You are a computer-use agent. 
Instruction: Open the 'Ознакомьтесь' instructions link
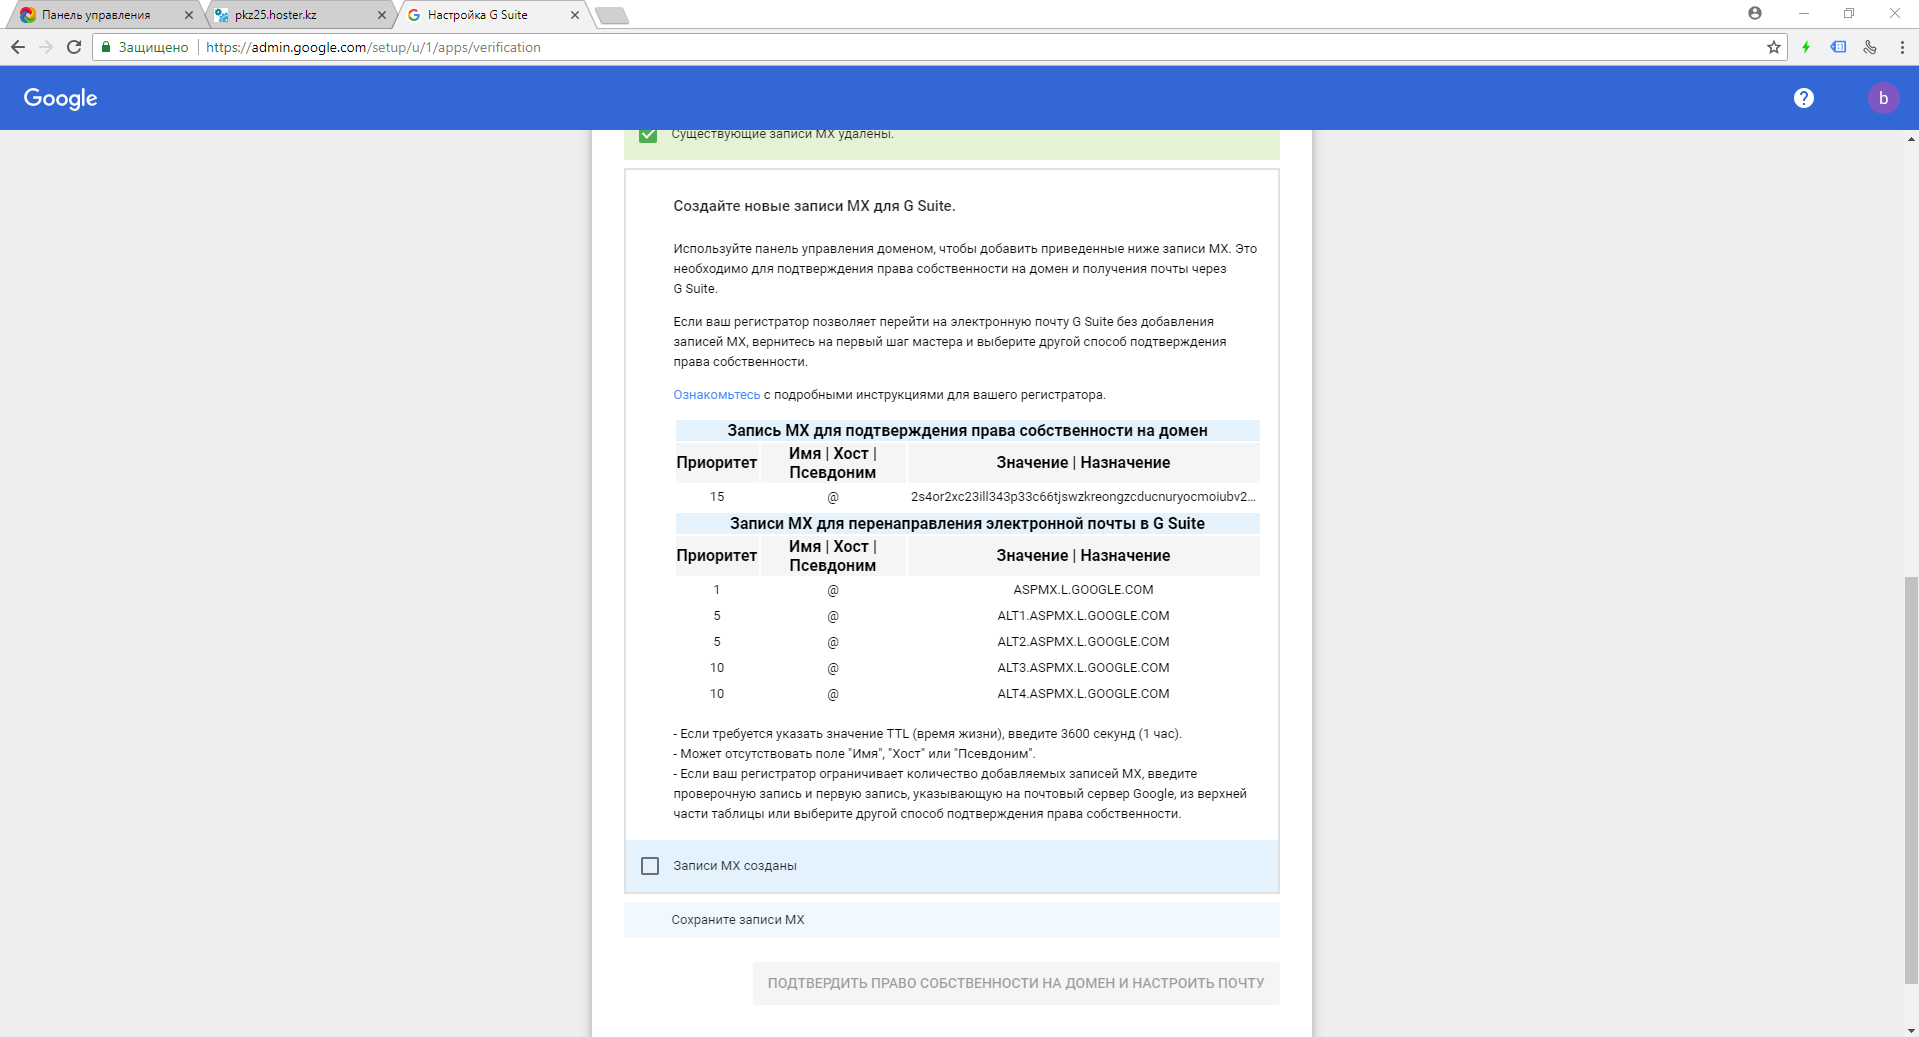(x=716, y=395)
